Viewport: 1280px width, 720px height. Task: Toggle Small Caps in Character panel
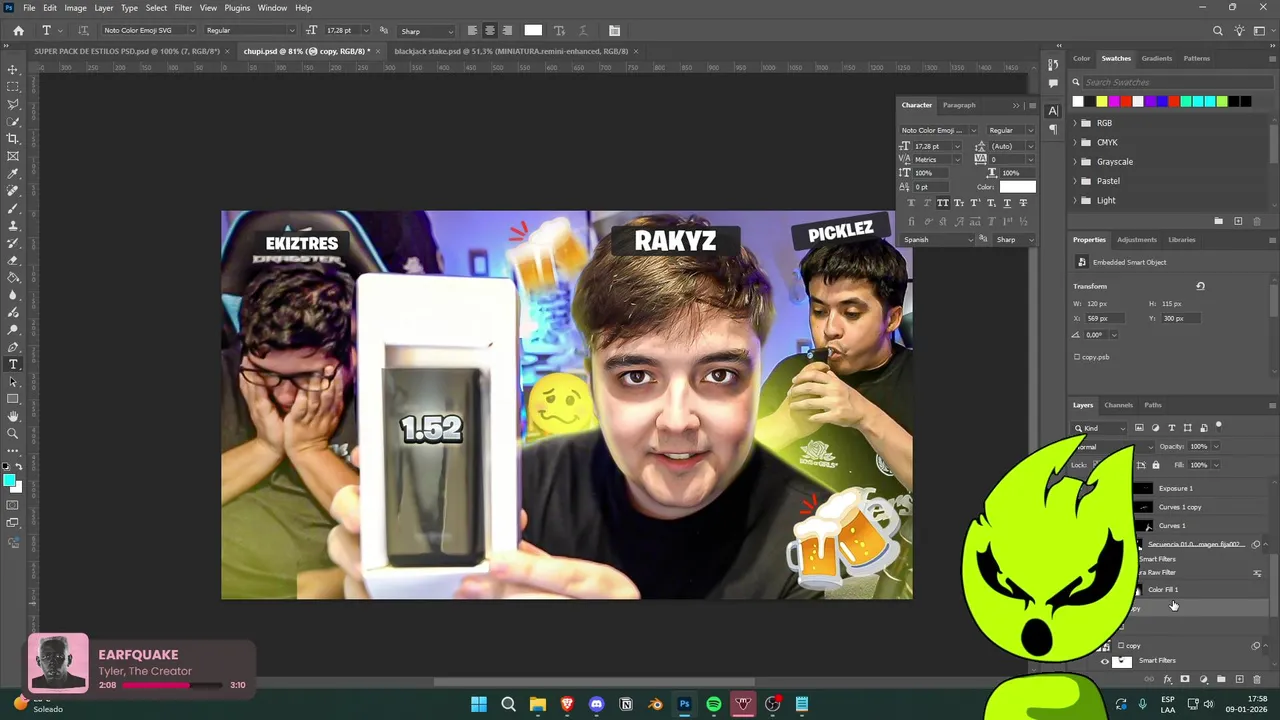click(x=958, y=203)
